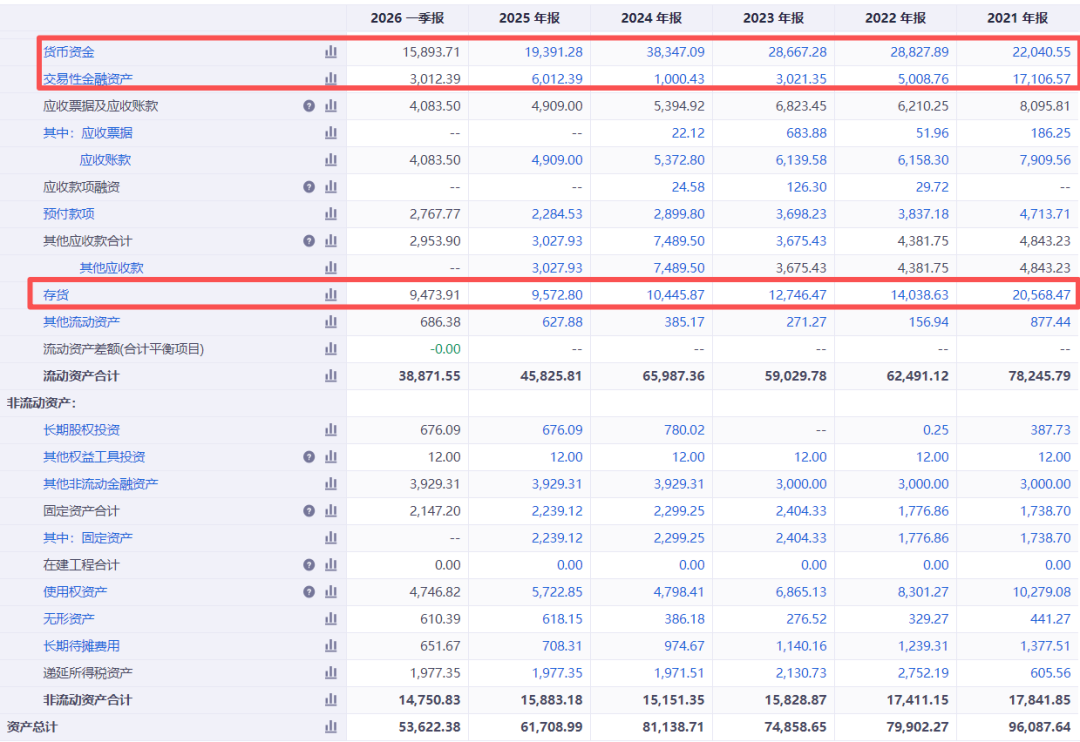Open the 其中：应收票据 sub-item link
This screenshot has width=1080, height=742.
87,133
